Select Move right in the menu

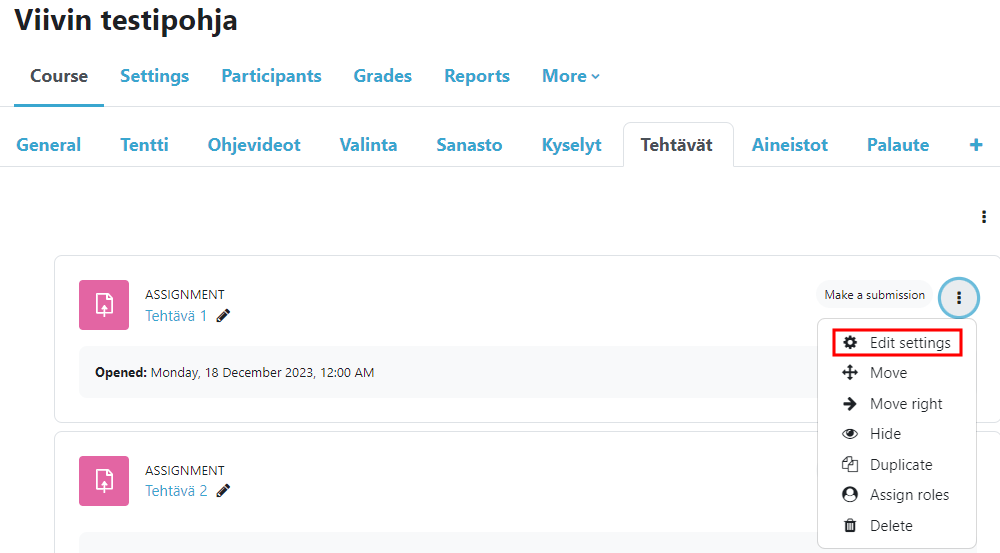coord(905,404)
